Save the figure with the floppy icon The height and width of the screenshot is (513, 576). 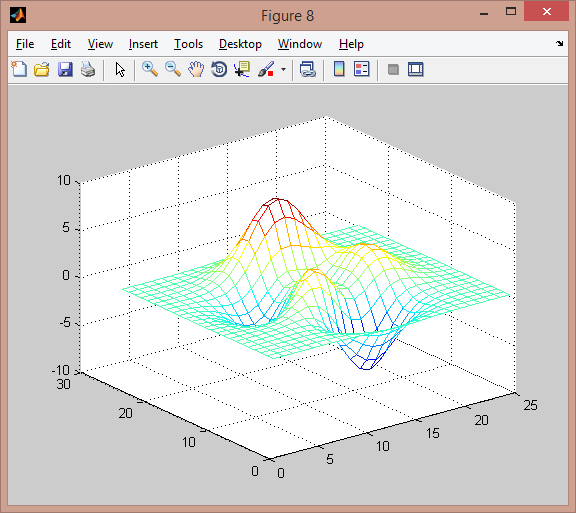65,69
